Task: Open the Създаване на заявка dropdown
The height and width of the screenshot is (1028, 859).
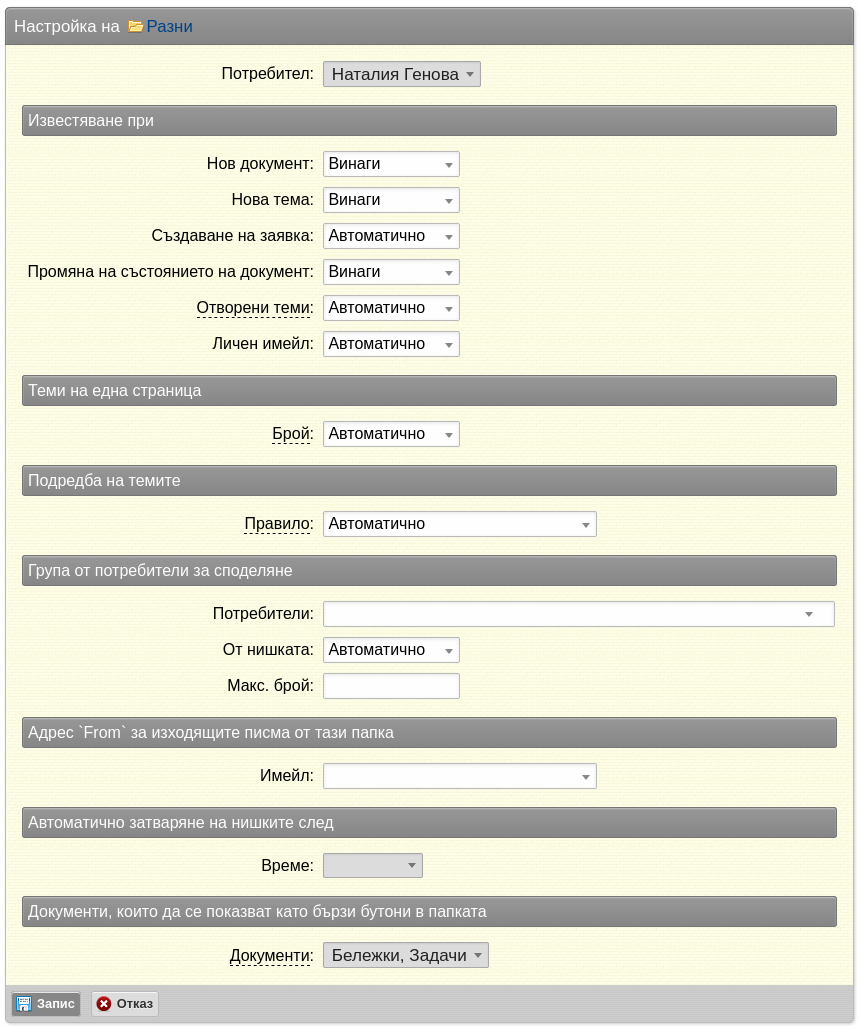Action: pos(391,236)
